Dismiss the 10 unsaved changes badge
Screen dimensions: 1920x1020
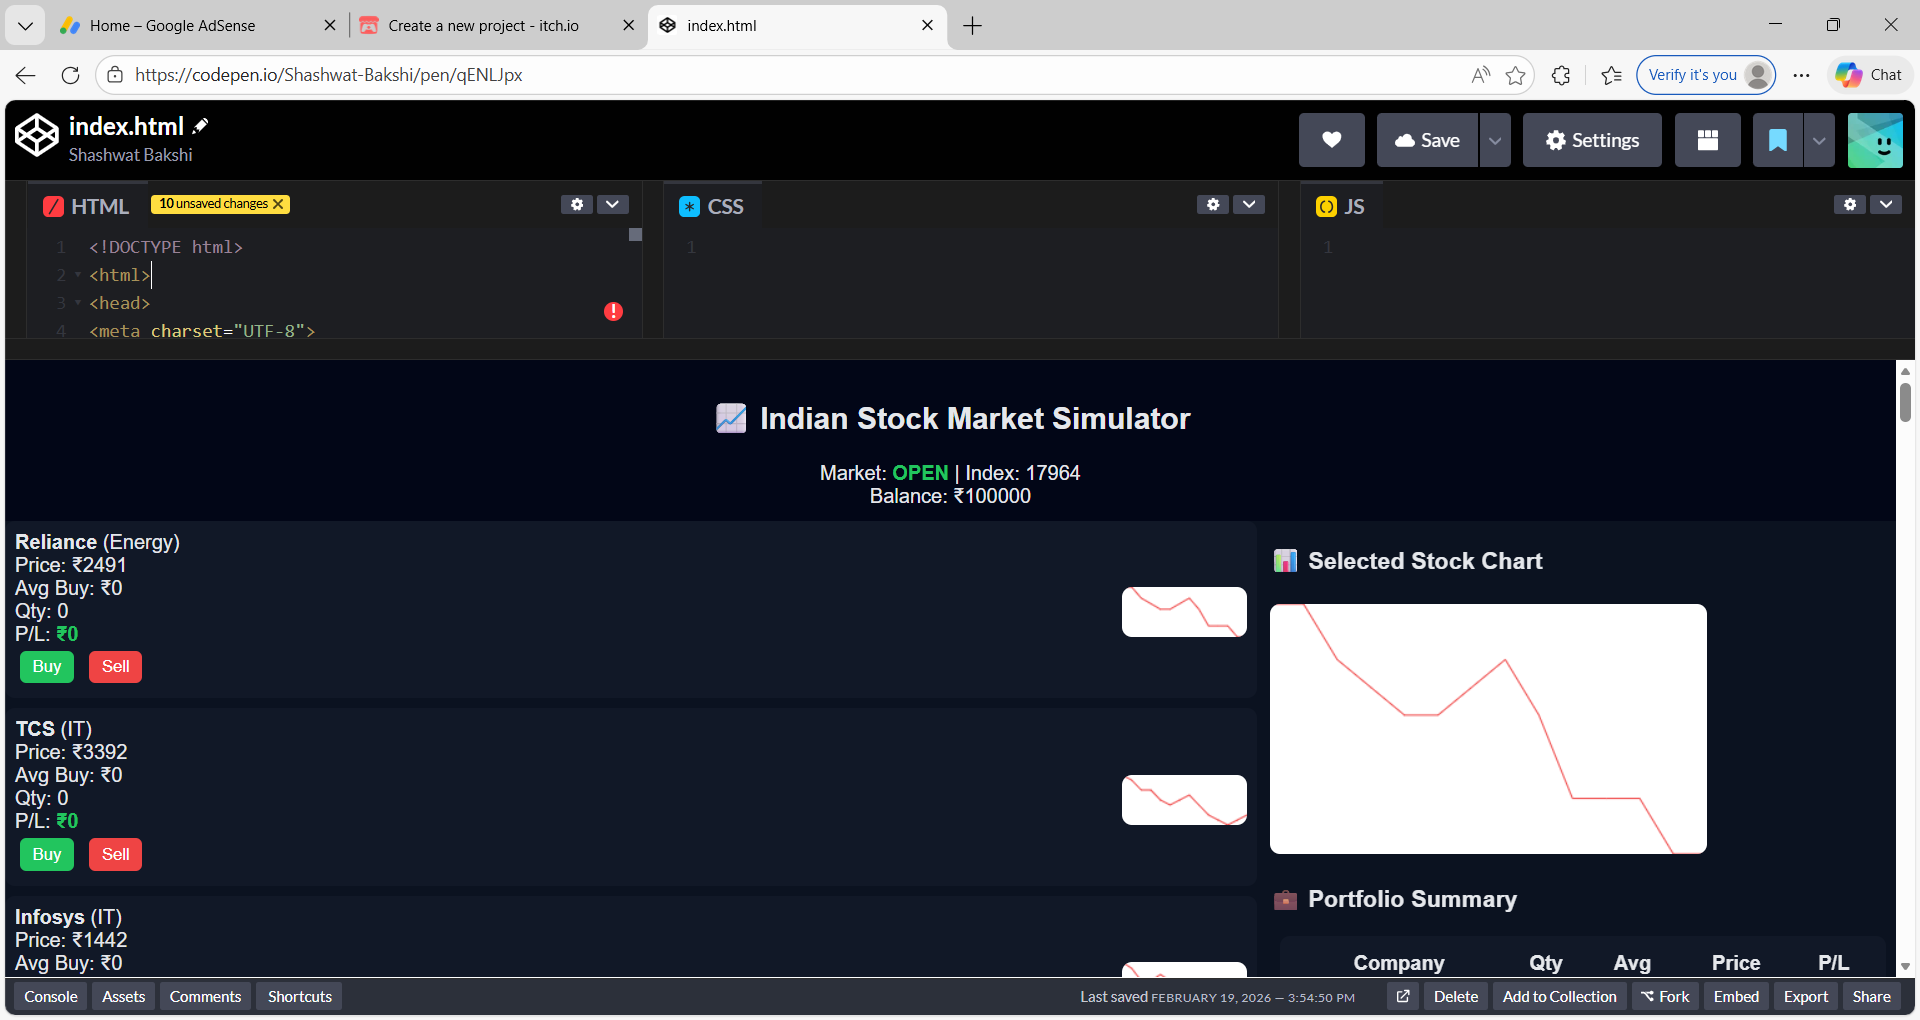click(x=279, y=204)
